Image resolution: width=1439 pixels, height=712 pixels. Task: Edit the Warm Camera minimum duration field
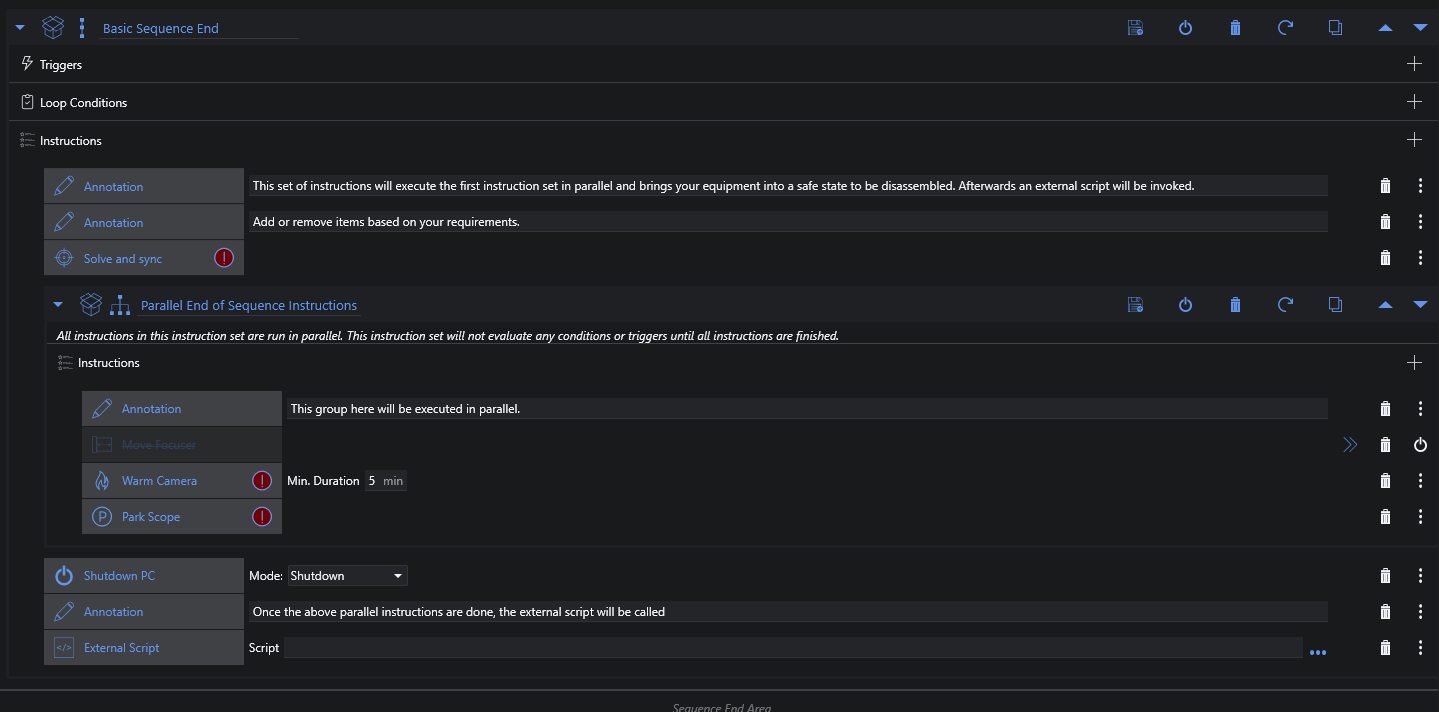[372, 481]
